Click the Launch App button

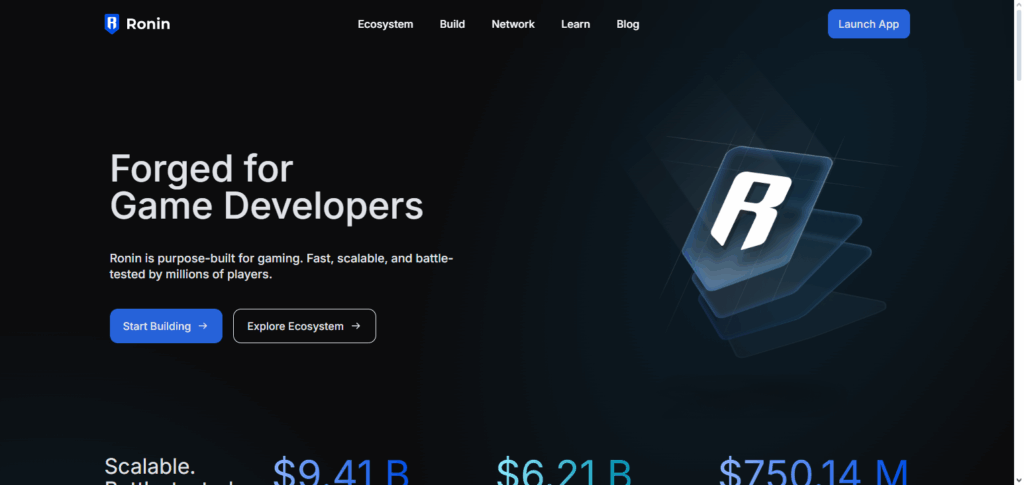click(869, 24)
